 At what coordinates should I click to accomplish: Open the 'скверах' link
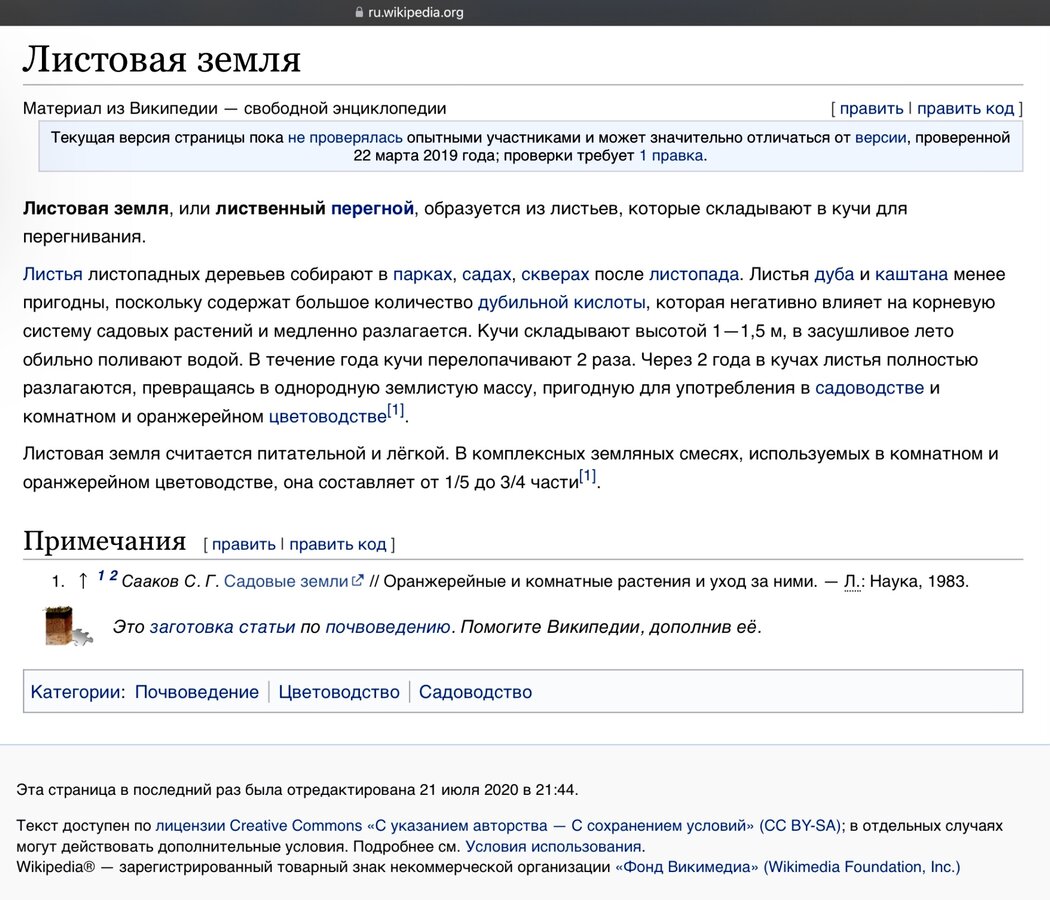tap(555, 274)
